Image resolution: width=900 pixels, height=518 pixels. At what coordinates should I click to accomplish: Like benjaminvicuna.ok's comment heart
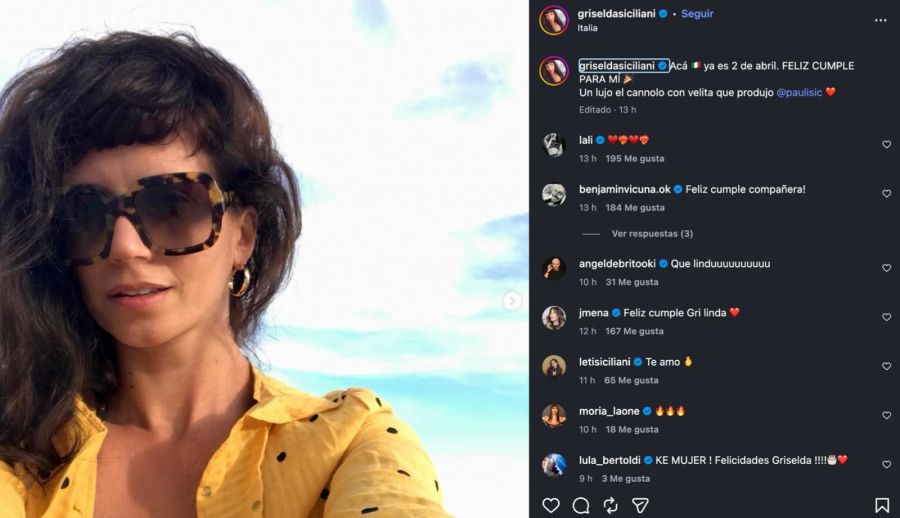point(886,194)
